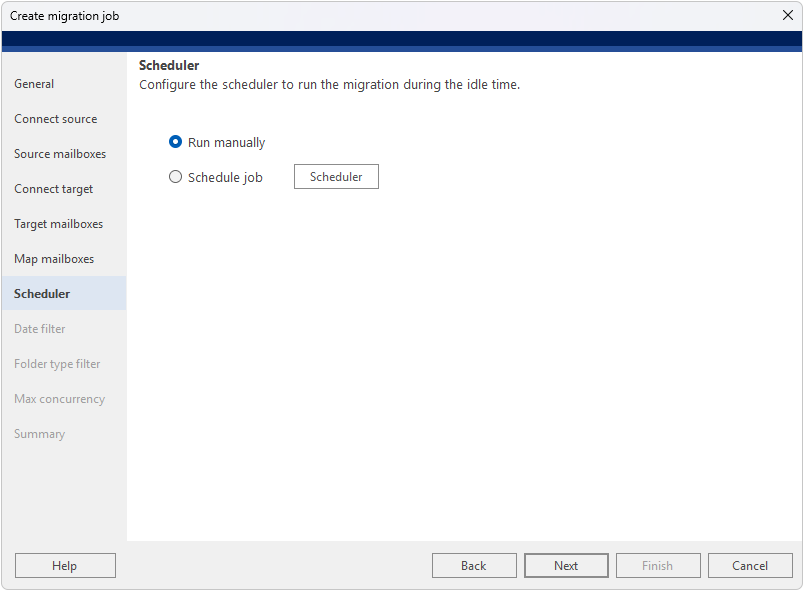Close the Create migration job dialog
The width and height of the screenshot is (804, 591).
(788, 15)
